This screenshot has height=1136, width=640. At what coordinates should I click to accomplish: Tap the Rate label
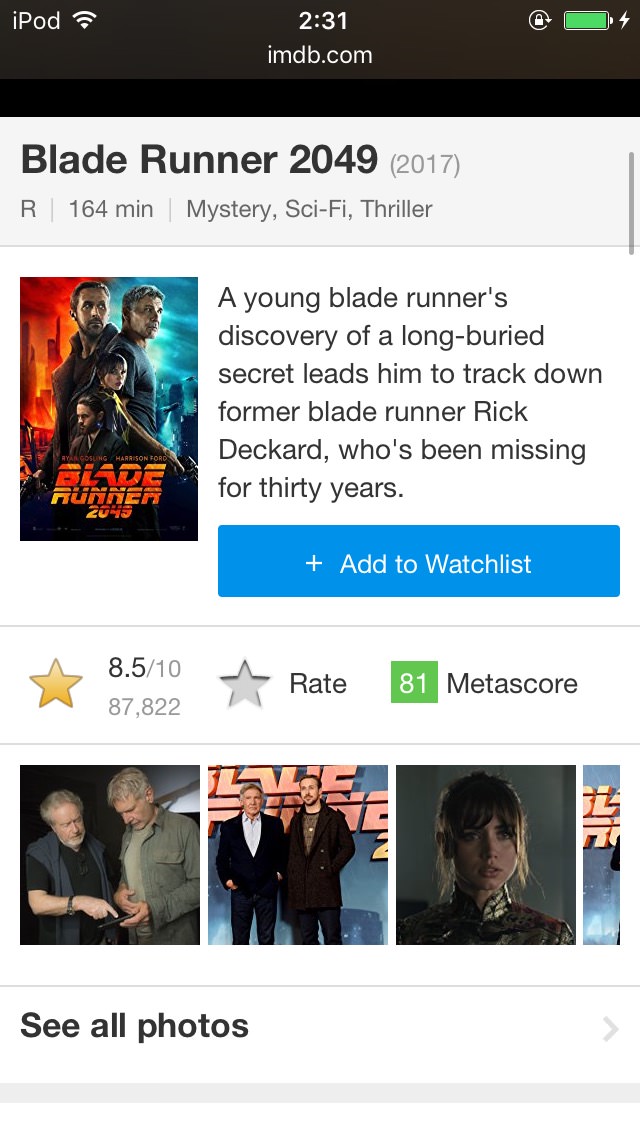(x=318, y=684)
